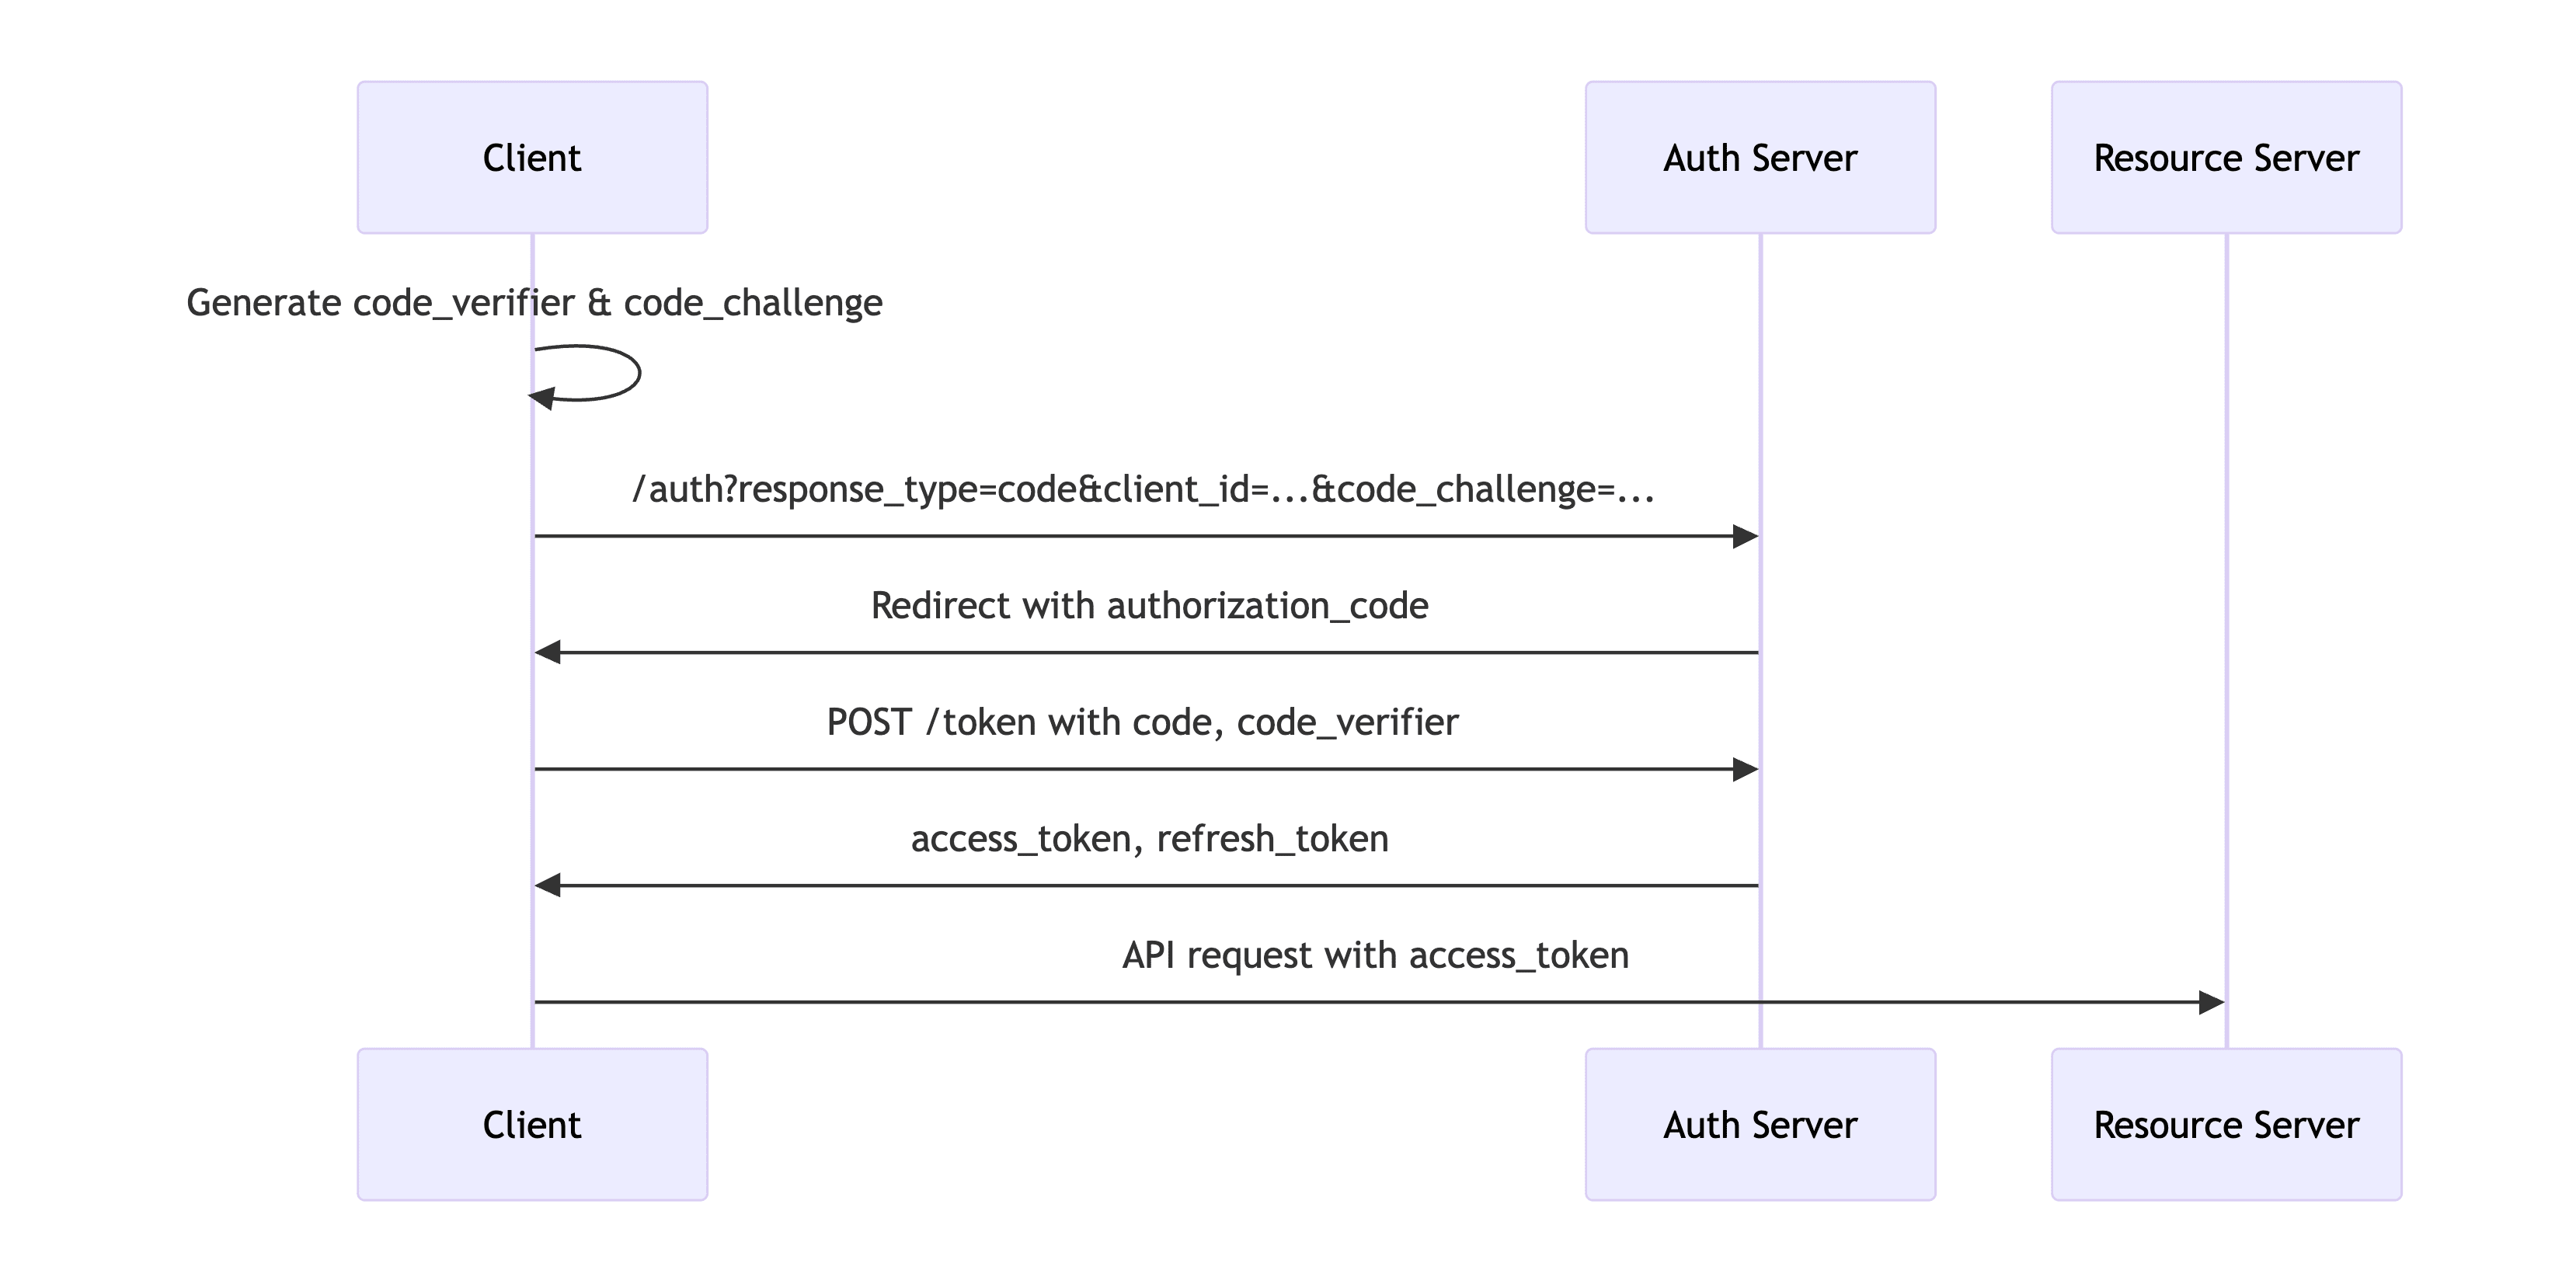Select the '/auth?response_type=code' request message text

point(1144,489)
